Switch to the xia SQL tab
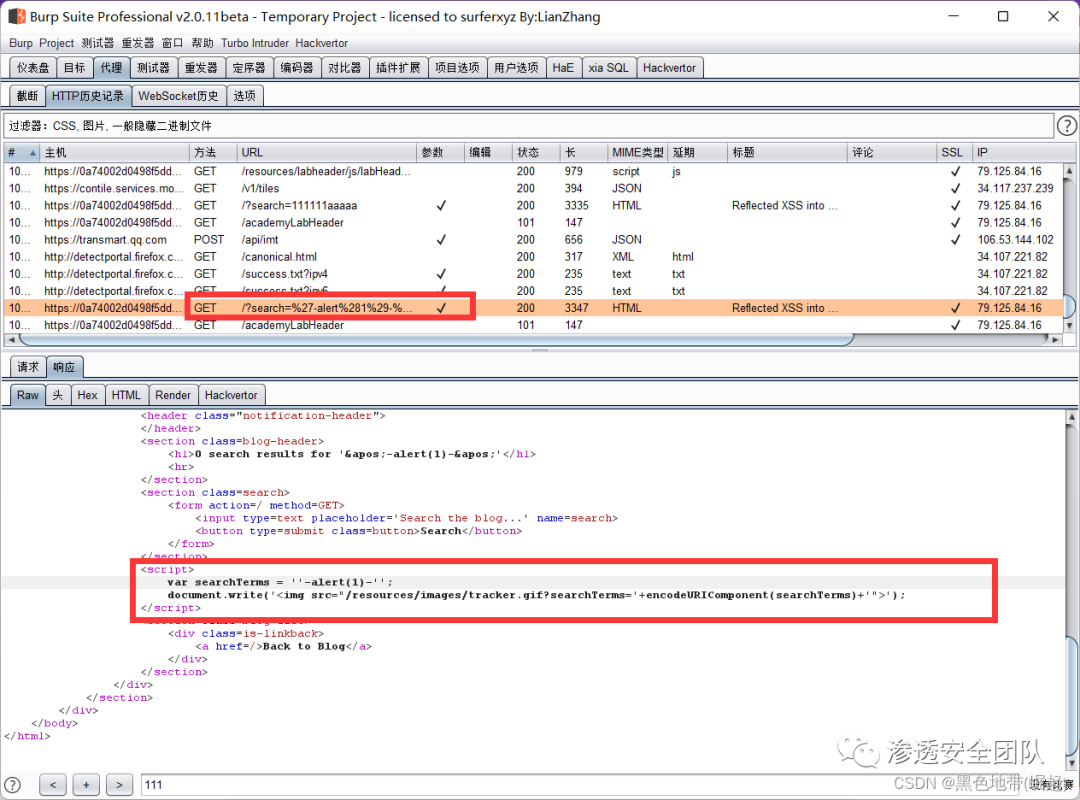Image resolution: width=1080 pixels, height=800 pixels. point(608,68)
